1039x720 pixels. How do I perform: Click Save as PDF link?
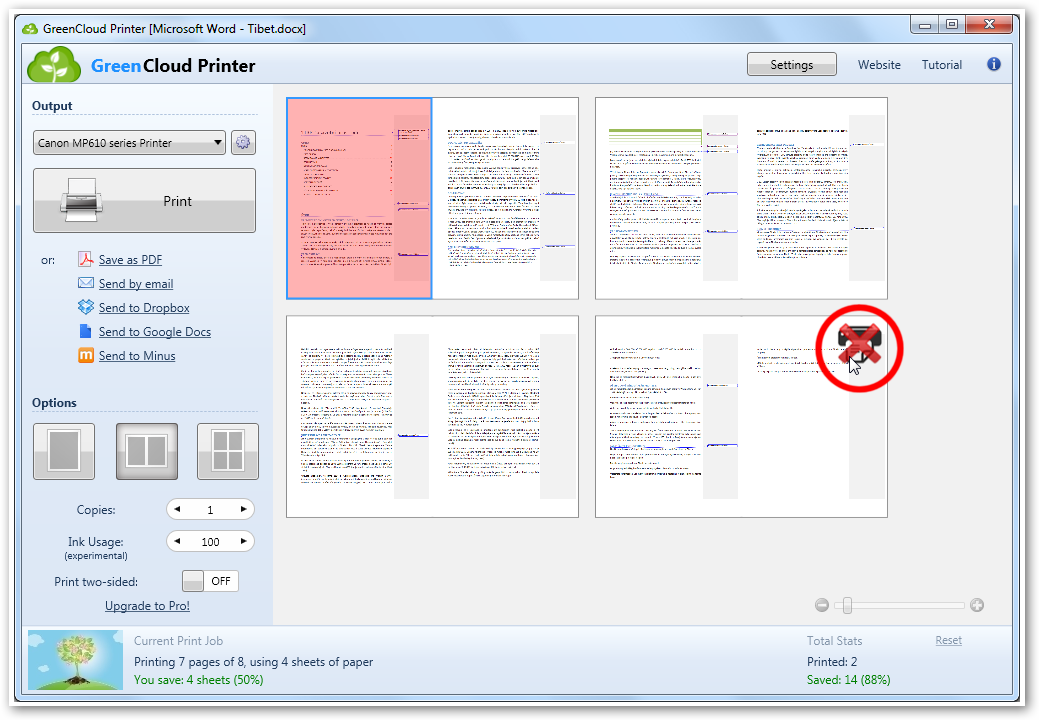point(131,260)
